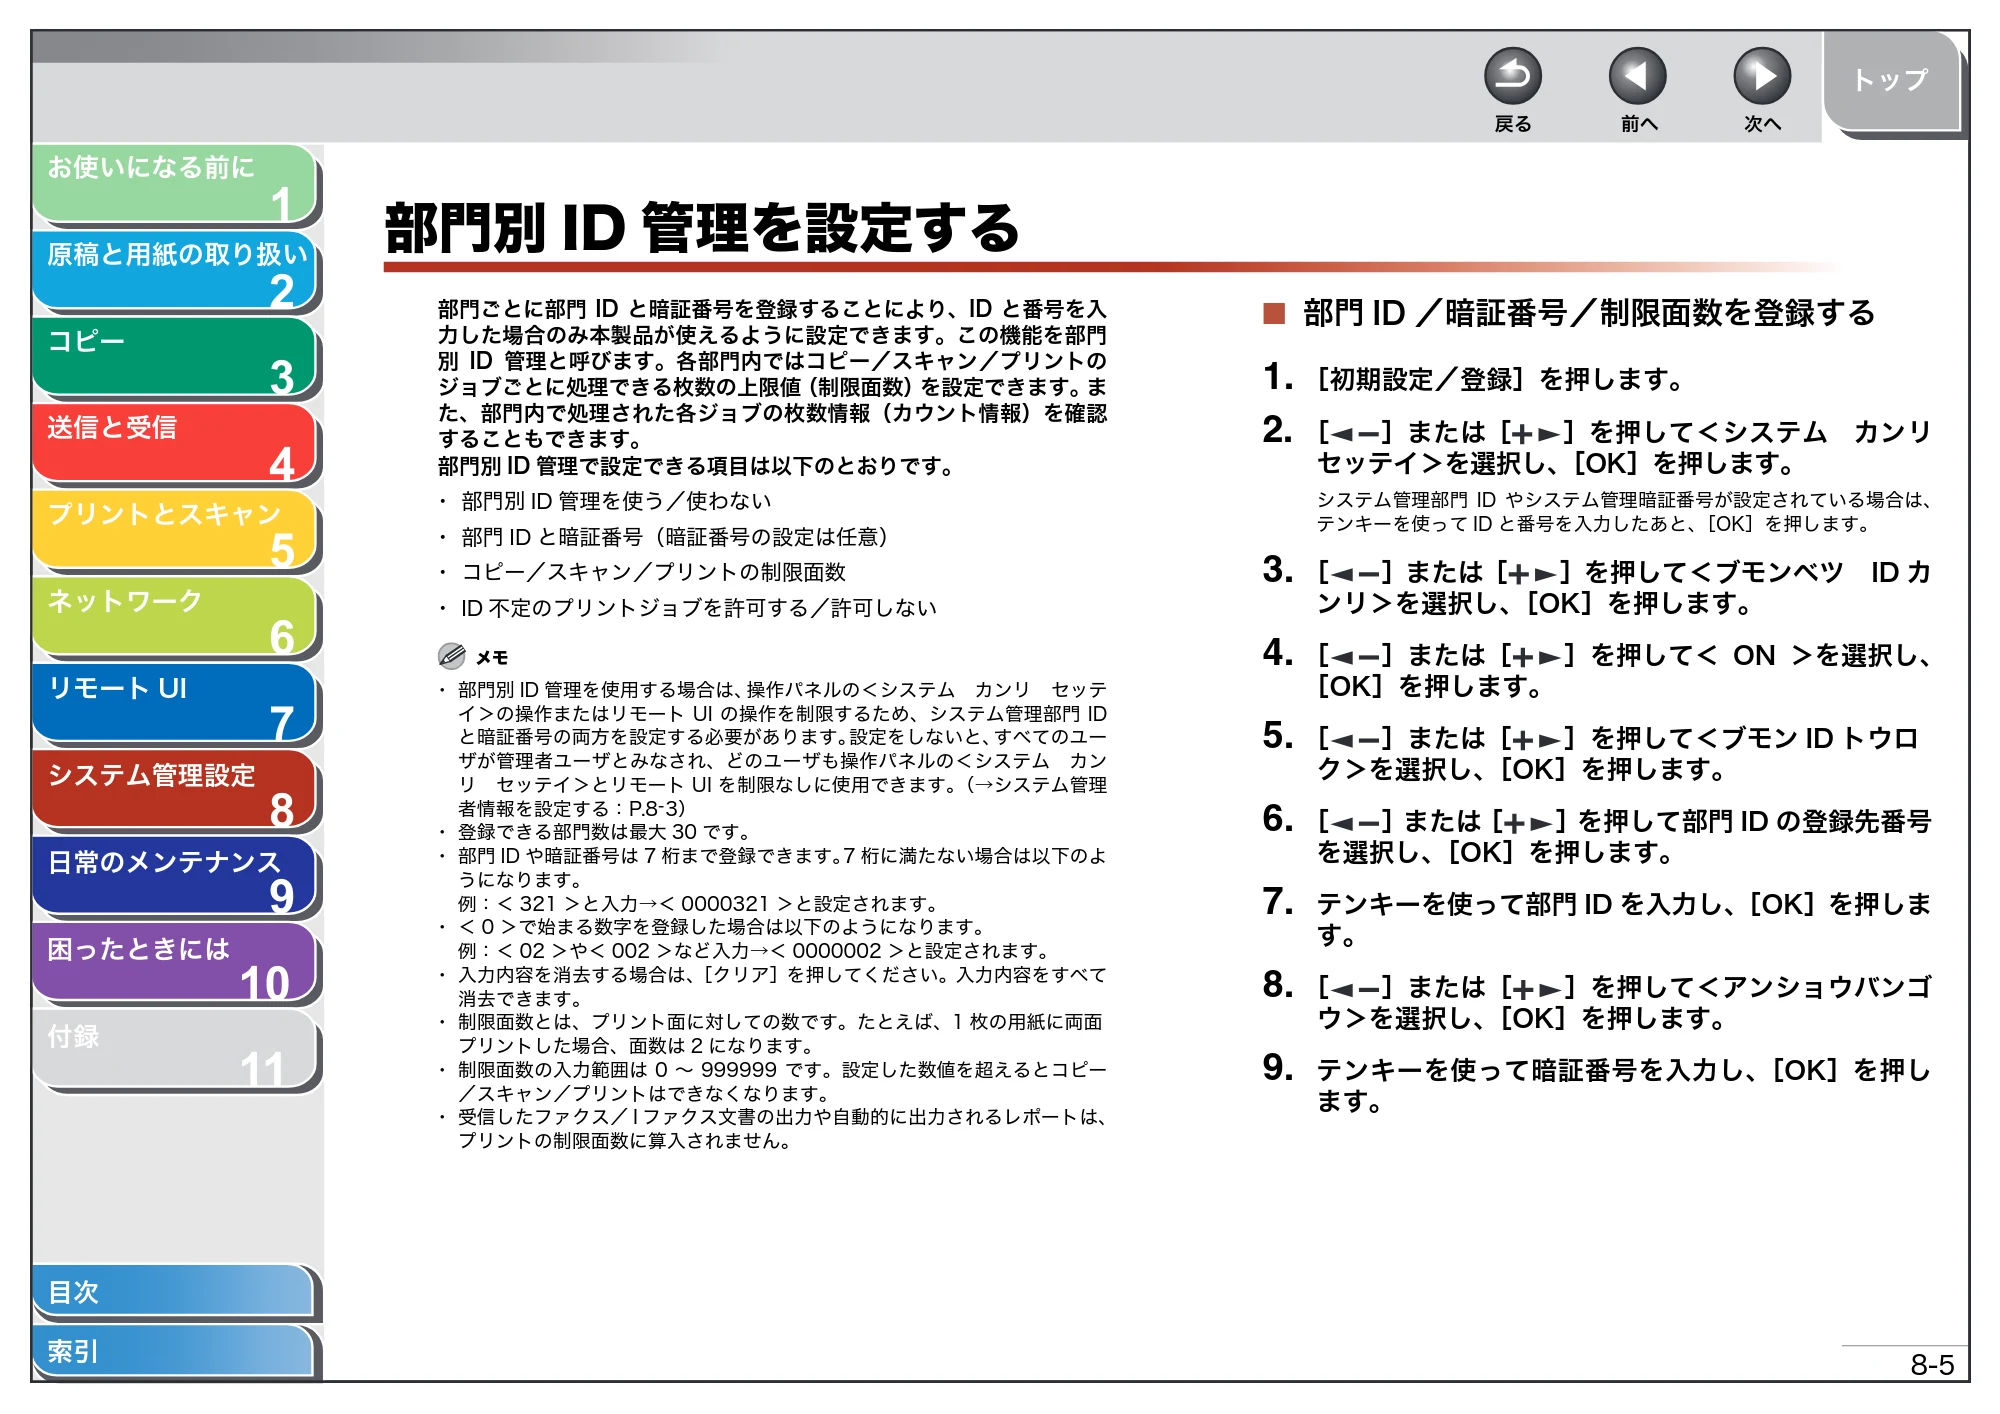Image resolution: width=2000 pixels, height=1414 pixels.
Task: Open chapter 7 リモート UI tab
Action: point(175,704)
